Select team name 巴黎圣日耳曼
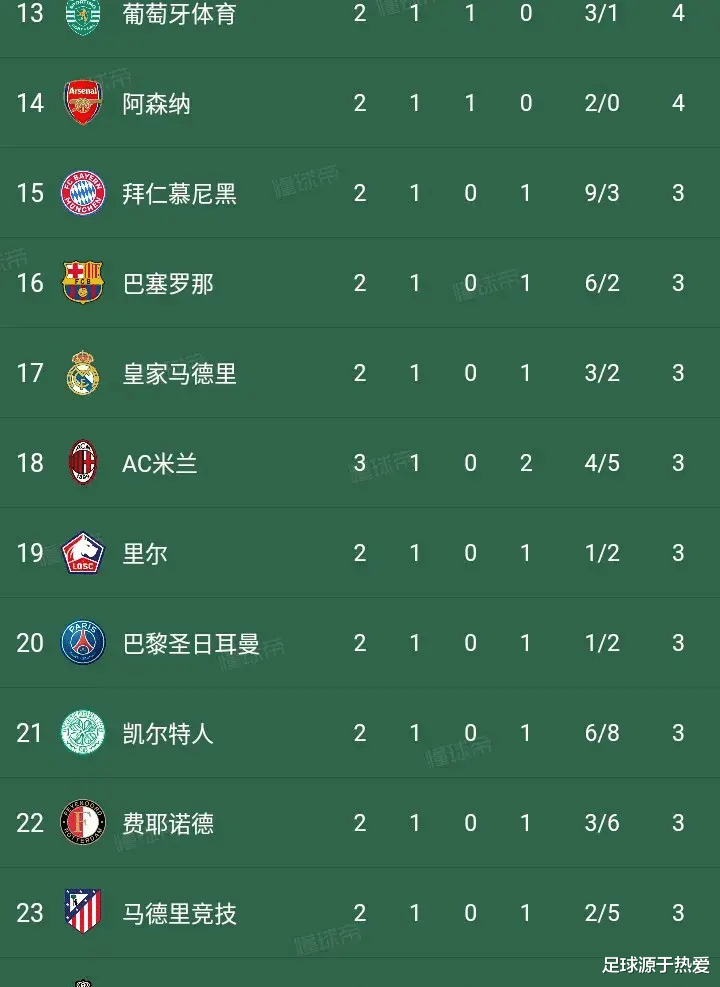 (x=191, y=643)
